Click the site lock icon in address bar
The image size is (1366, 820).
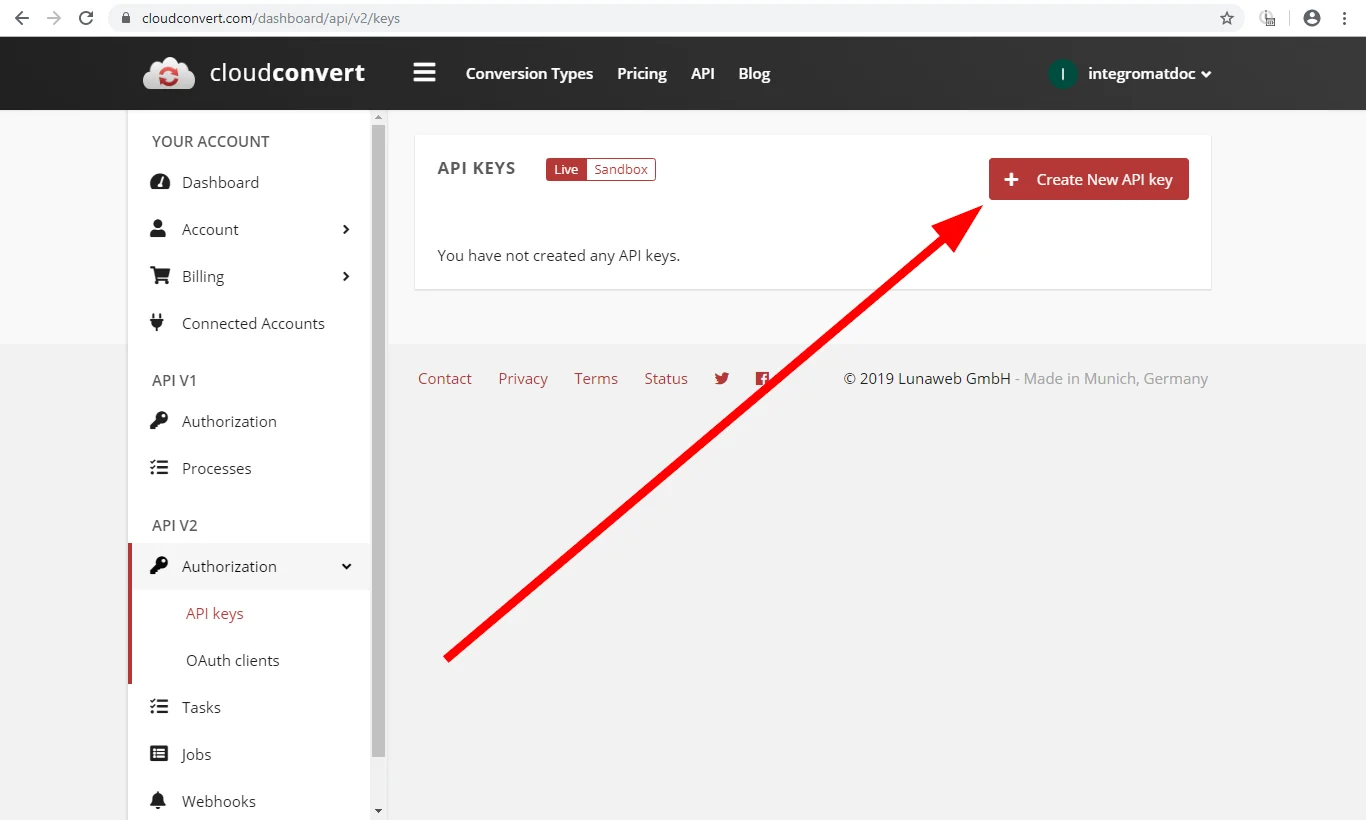pyautogui.click(x=125, y=18)
